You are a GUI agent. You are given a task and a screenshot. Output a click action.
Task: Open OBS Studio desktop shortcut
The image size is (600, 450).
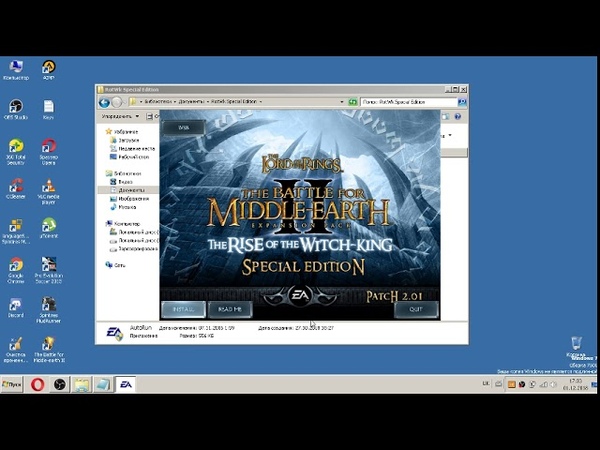[x=16, y=109]
